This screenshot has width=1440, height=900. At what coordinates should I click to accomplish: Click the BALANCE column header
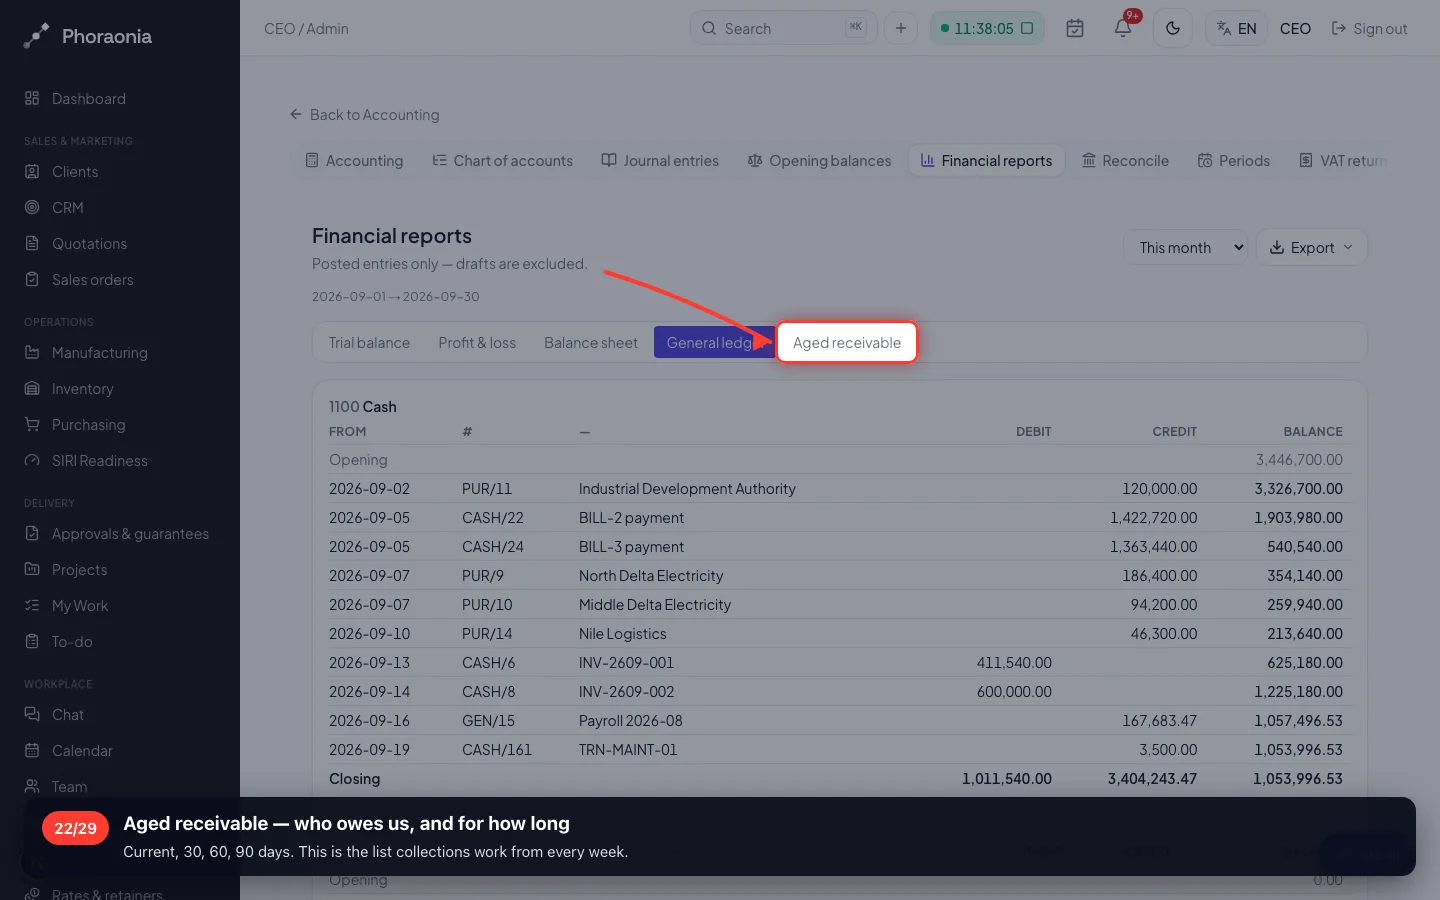[x=1312, y=432]
